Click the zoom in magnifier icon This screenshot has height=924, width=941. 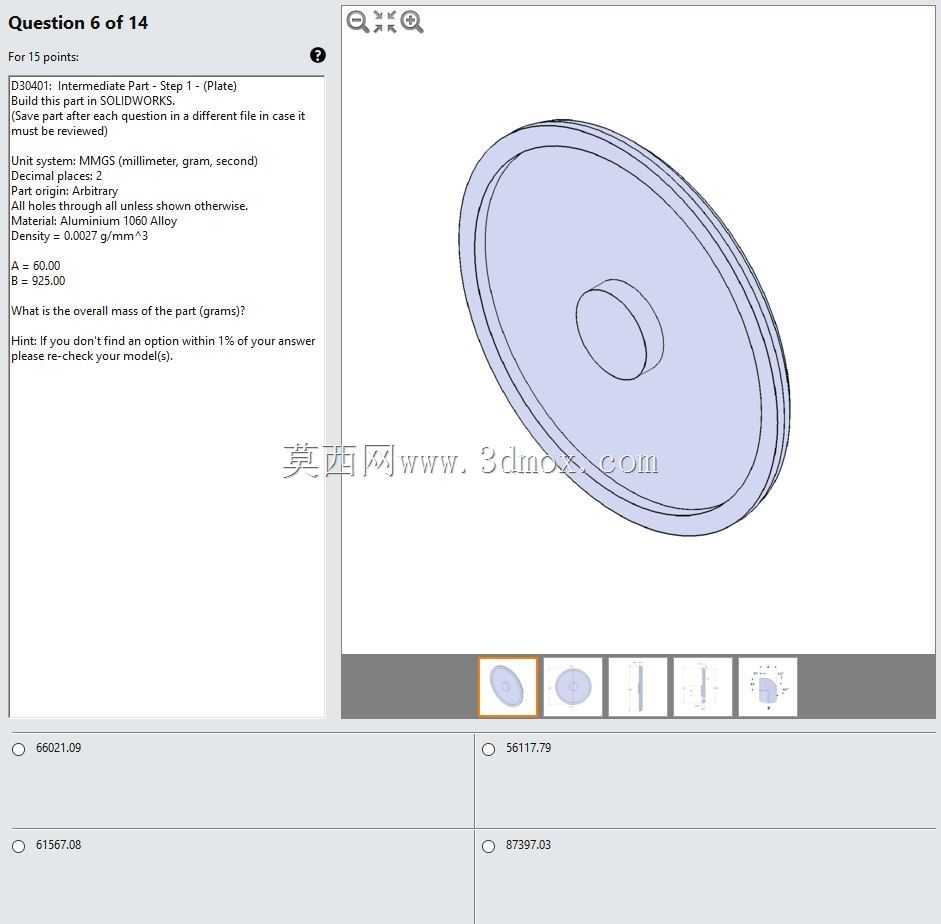click(412, 22)
